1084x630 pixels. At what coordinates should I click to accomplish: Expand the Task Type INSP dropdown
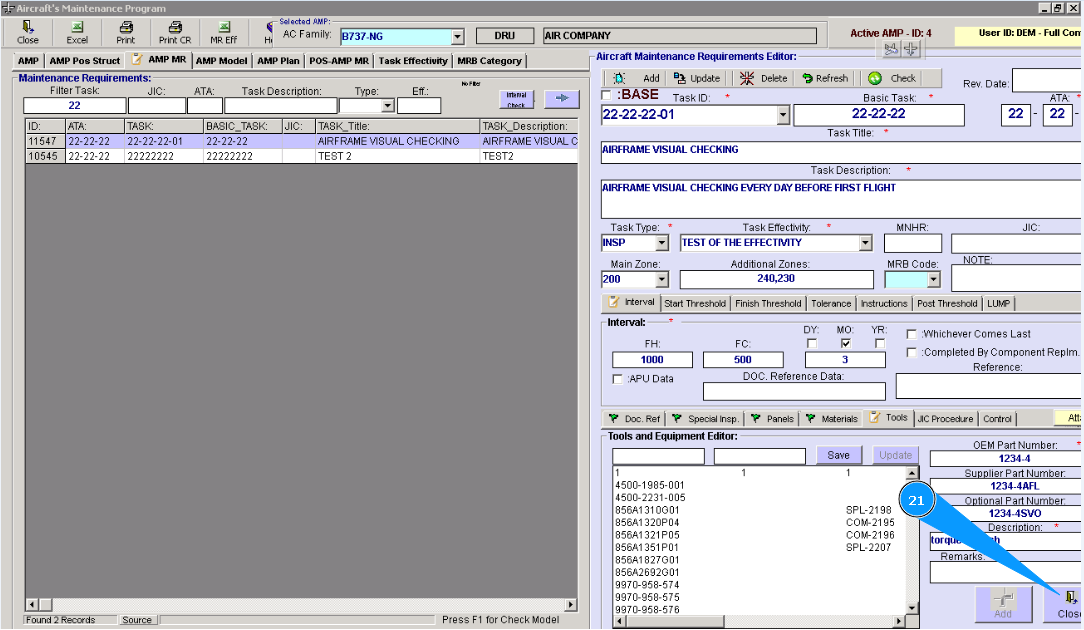(661, 243)
